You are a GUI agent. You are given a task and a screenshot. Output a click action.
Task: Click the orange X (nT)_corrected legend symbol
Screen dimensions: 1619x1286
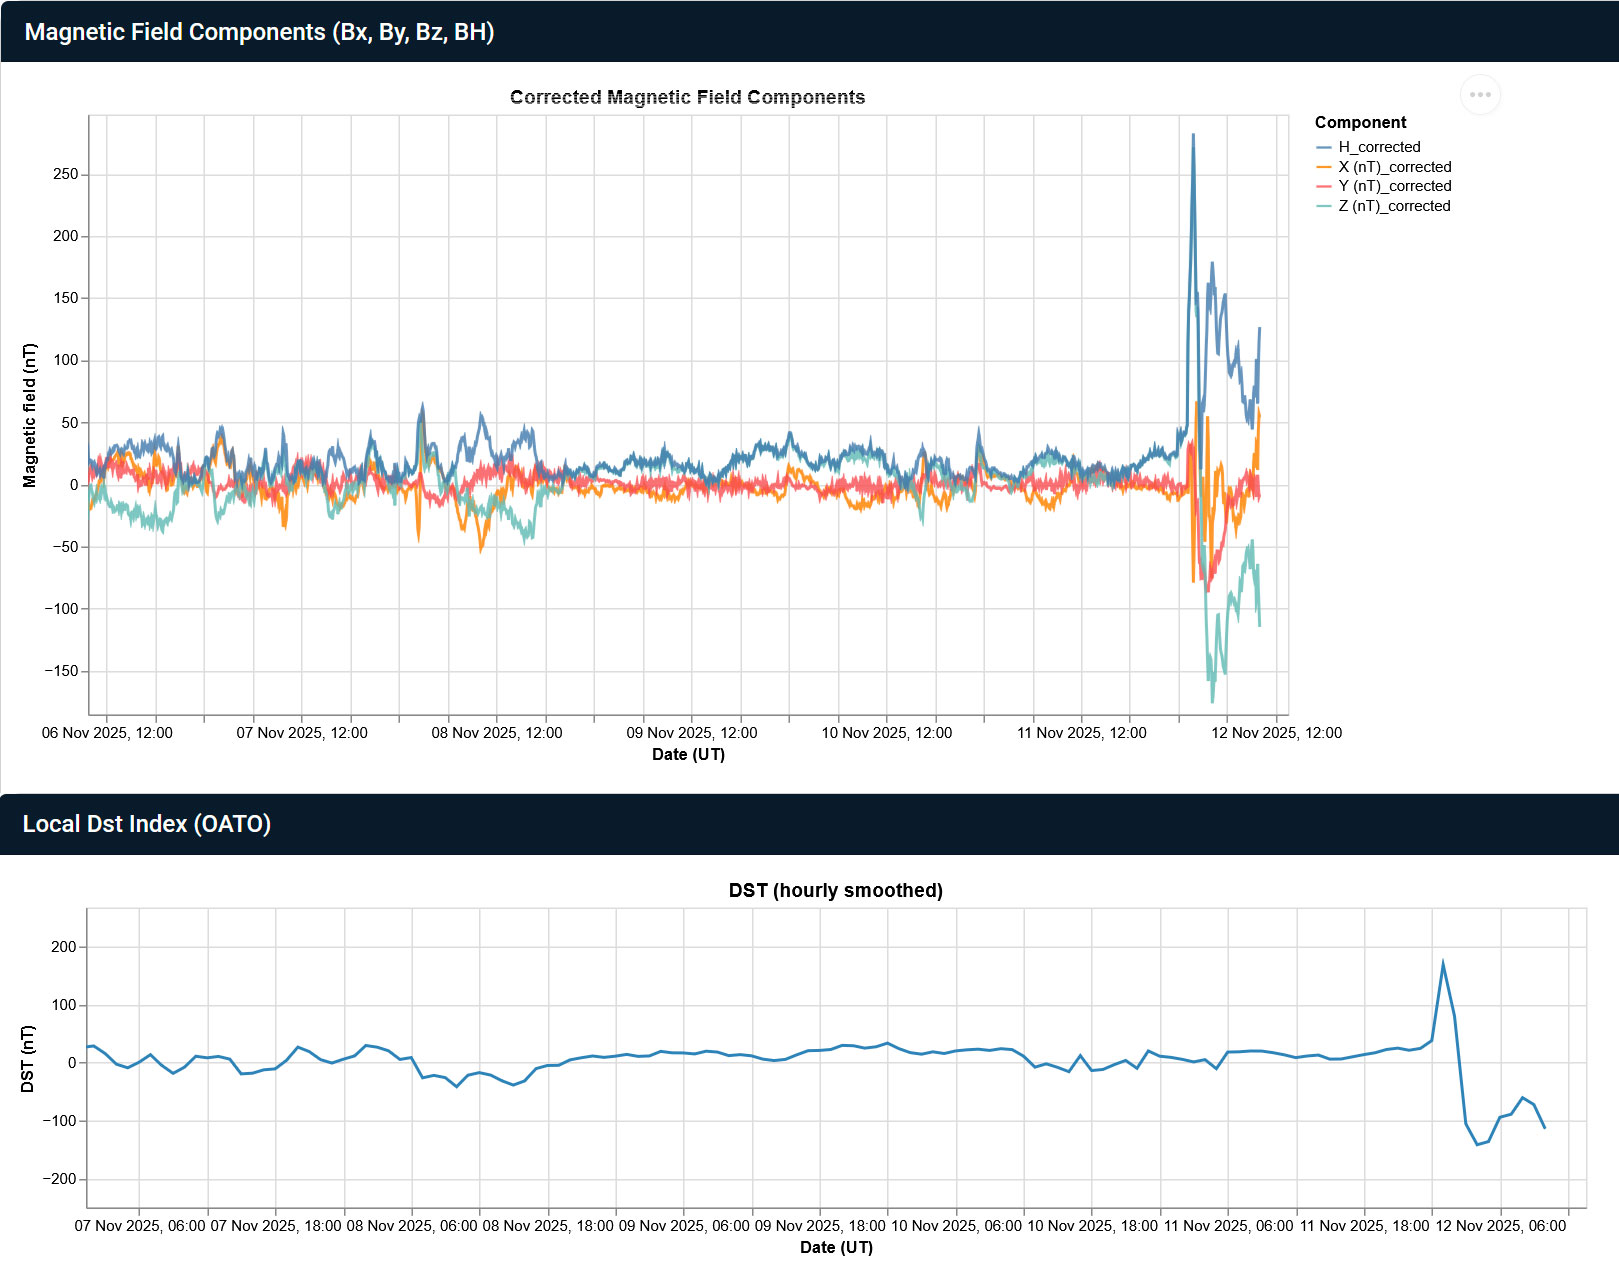point(1324,167)
